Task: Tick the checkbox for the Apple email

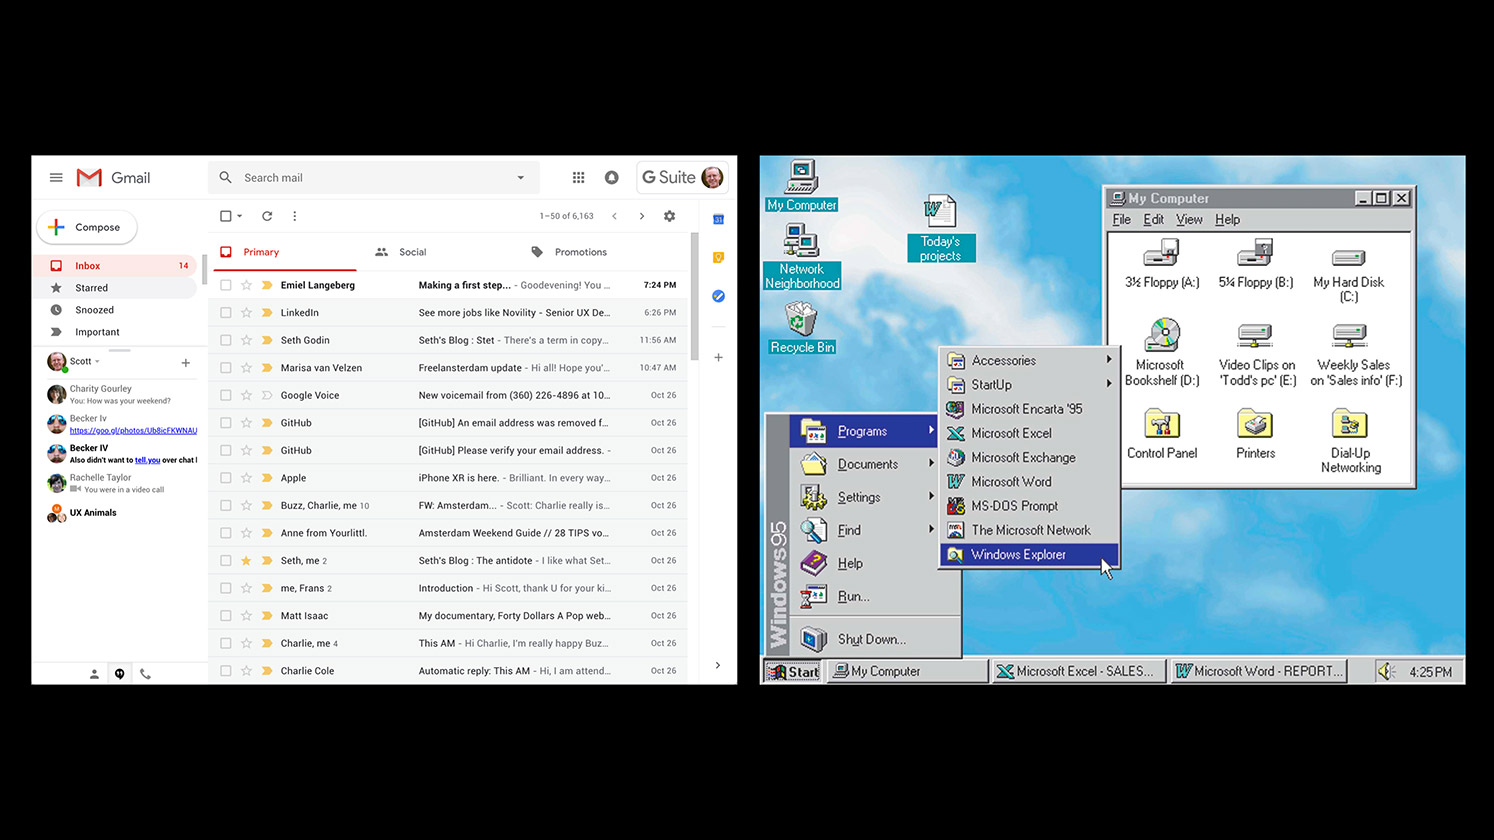Action: [x=226, y=478]
